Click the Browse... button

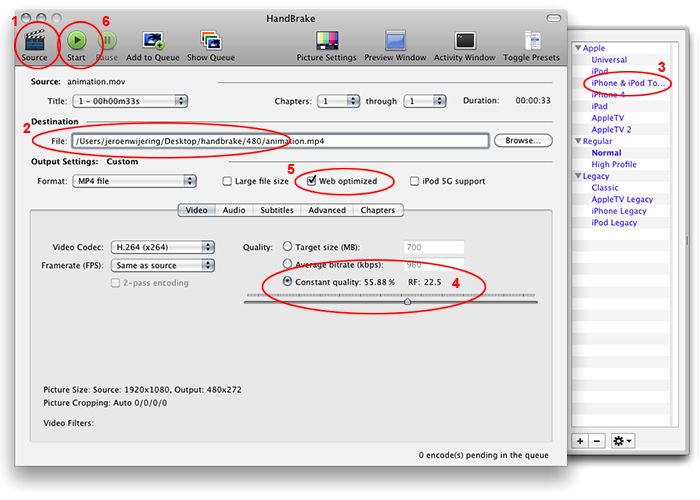coord(523,141)
